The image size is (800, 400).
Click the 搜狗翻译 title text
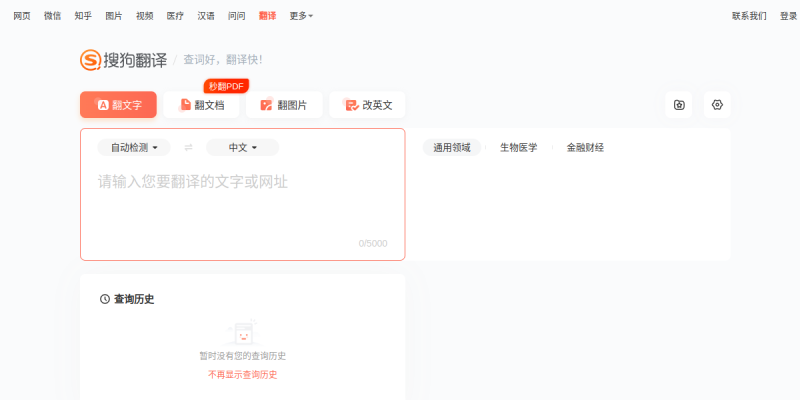[x=135, y=60]
